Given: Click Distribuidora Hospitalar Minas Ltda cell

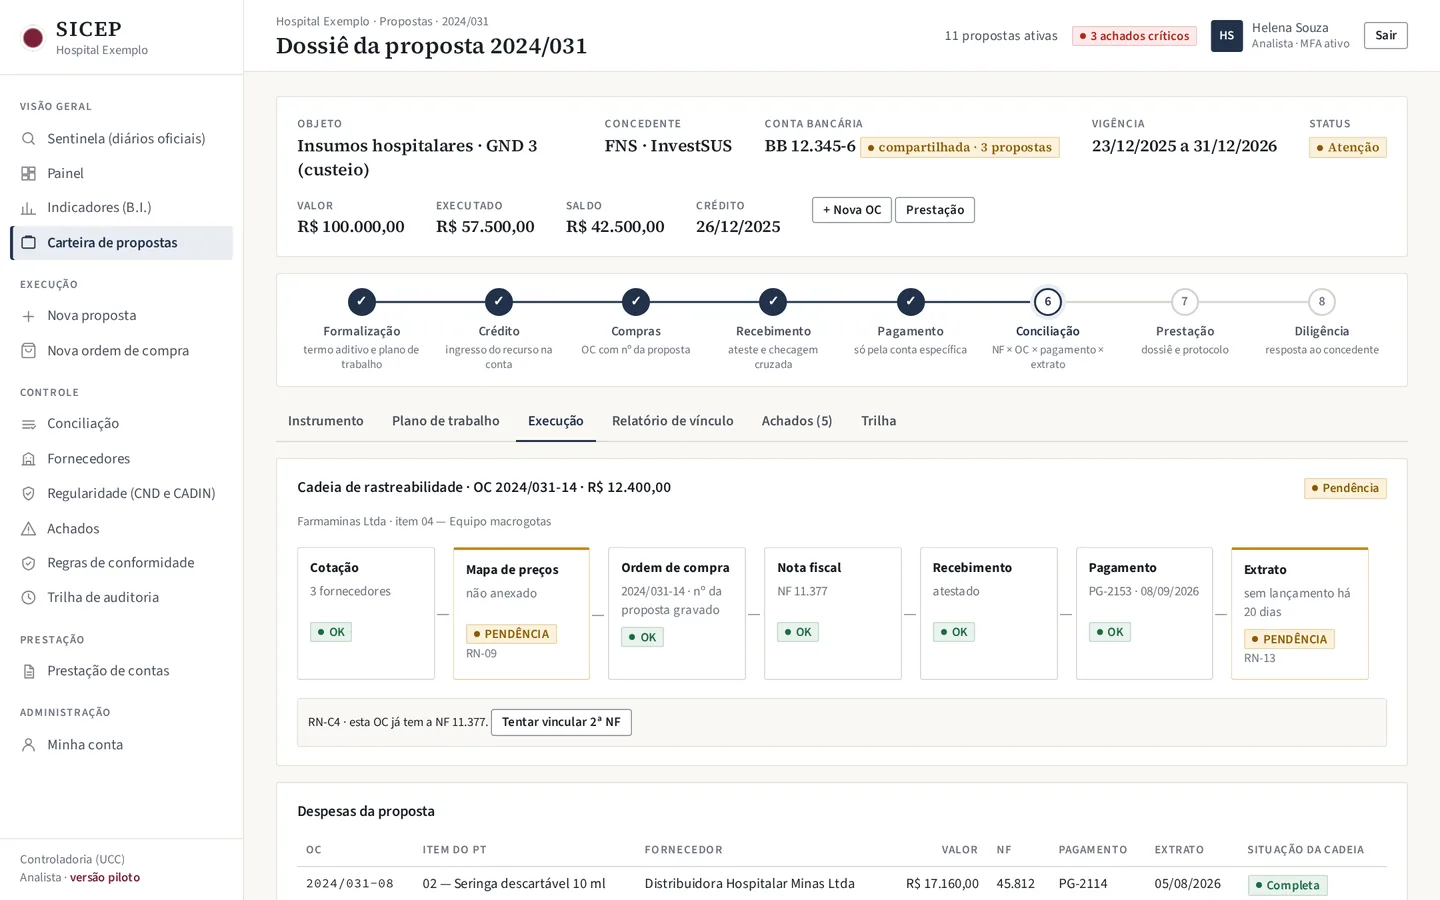Looking at the screenshot, I should [x=750, y=884].
